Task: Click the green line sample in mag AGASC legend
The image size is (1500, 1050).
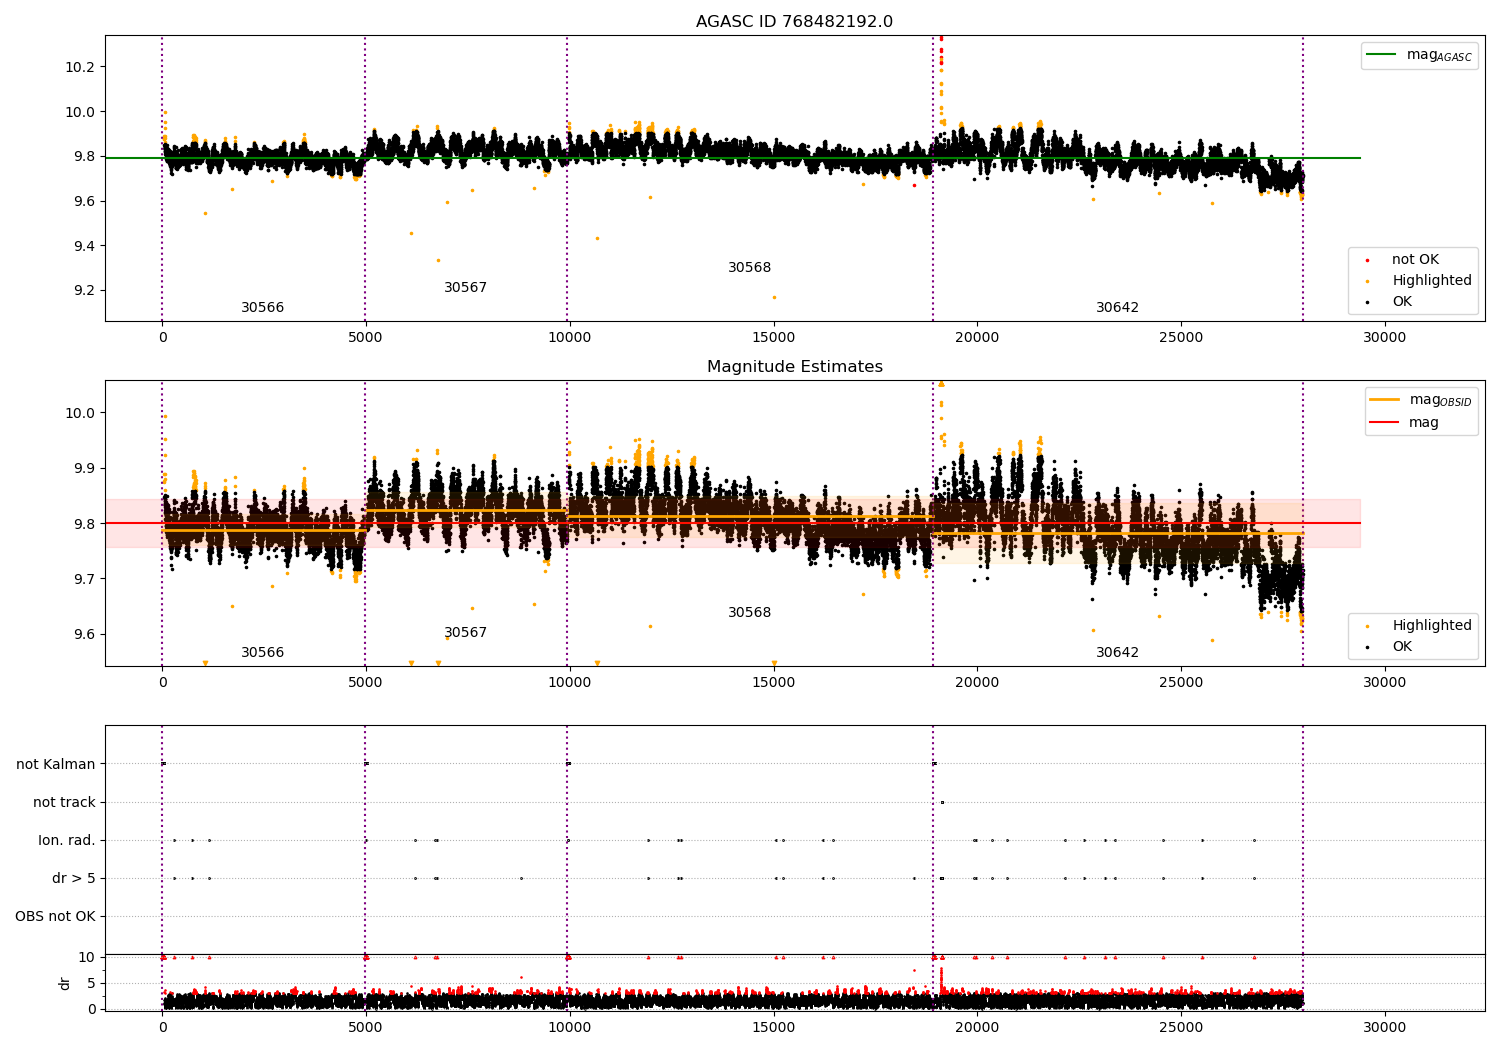Action: pyautogui.click(x=1381, y=55)
